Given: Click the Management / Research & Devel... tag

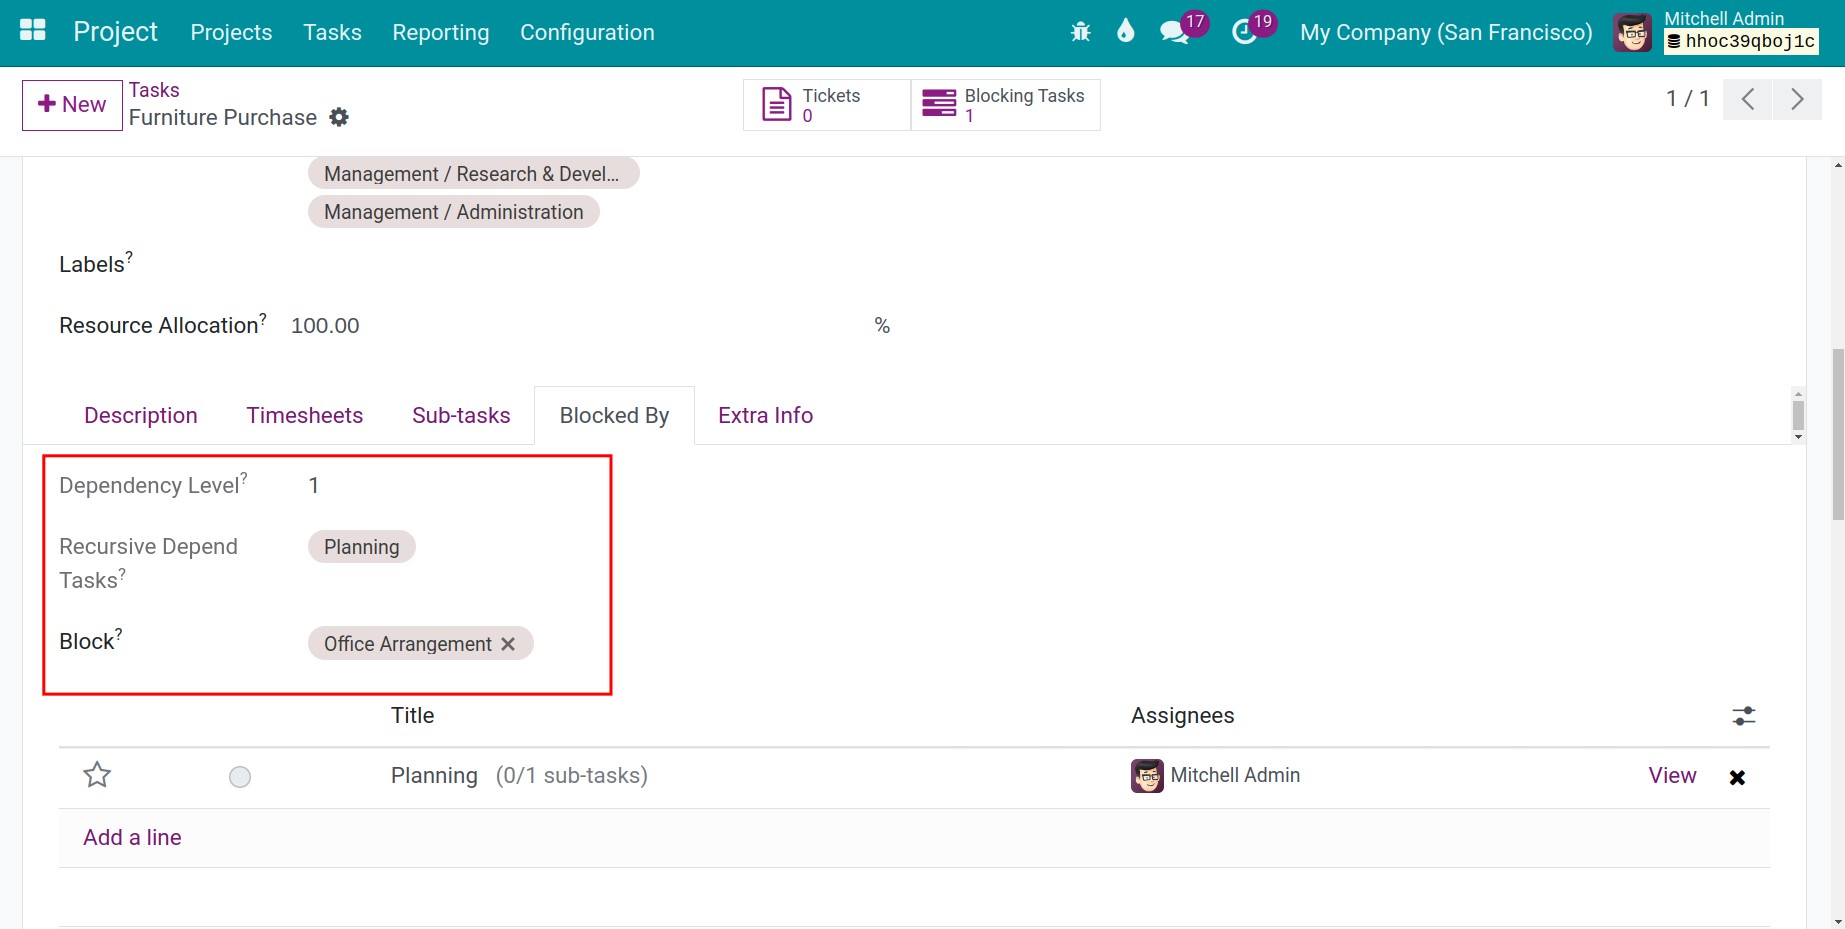Looking at the screenshot, I should point(473,174).
